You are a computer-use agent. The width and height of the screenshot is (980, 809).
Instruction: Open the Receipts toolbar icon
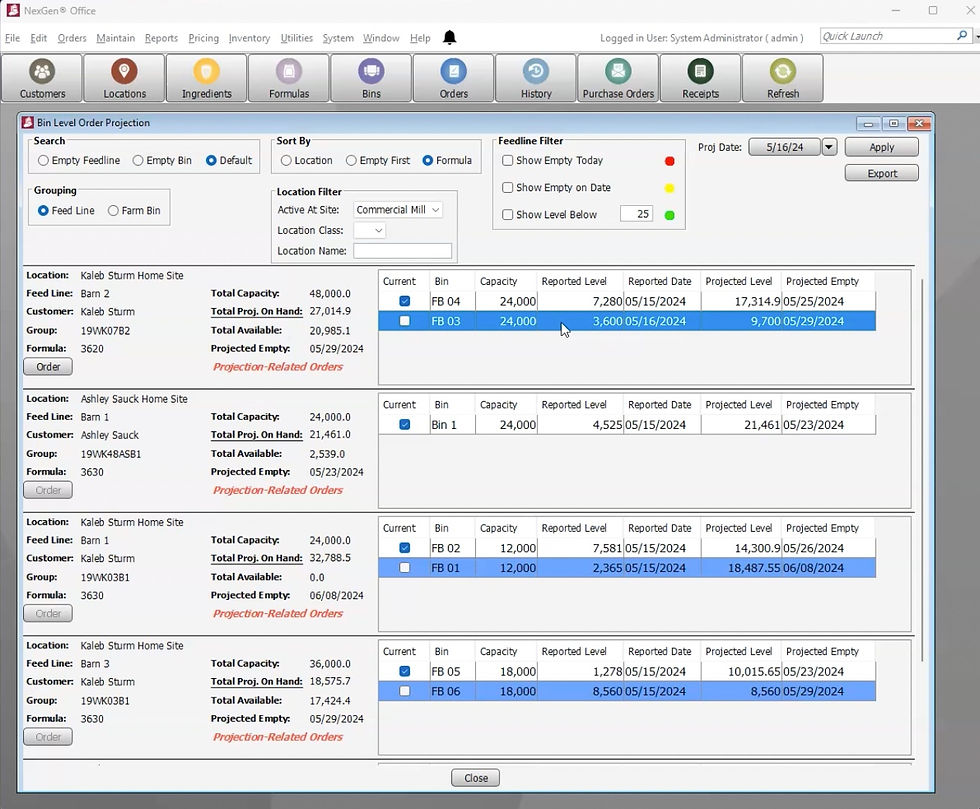(x=701, y=78)
